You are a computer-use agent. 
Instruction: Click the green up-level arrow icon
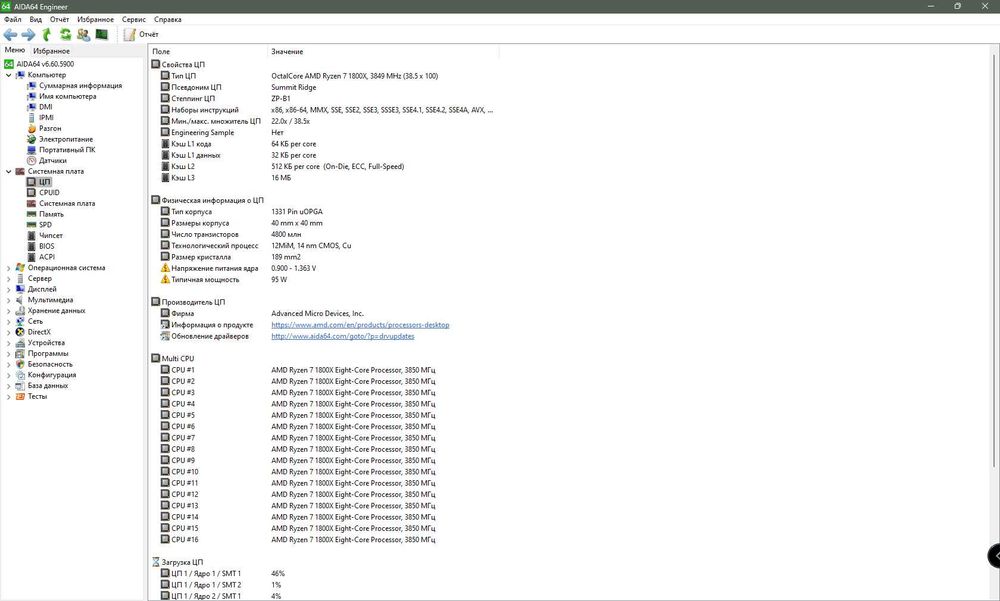(47, 34)
